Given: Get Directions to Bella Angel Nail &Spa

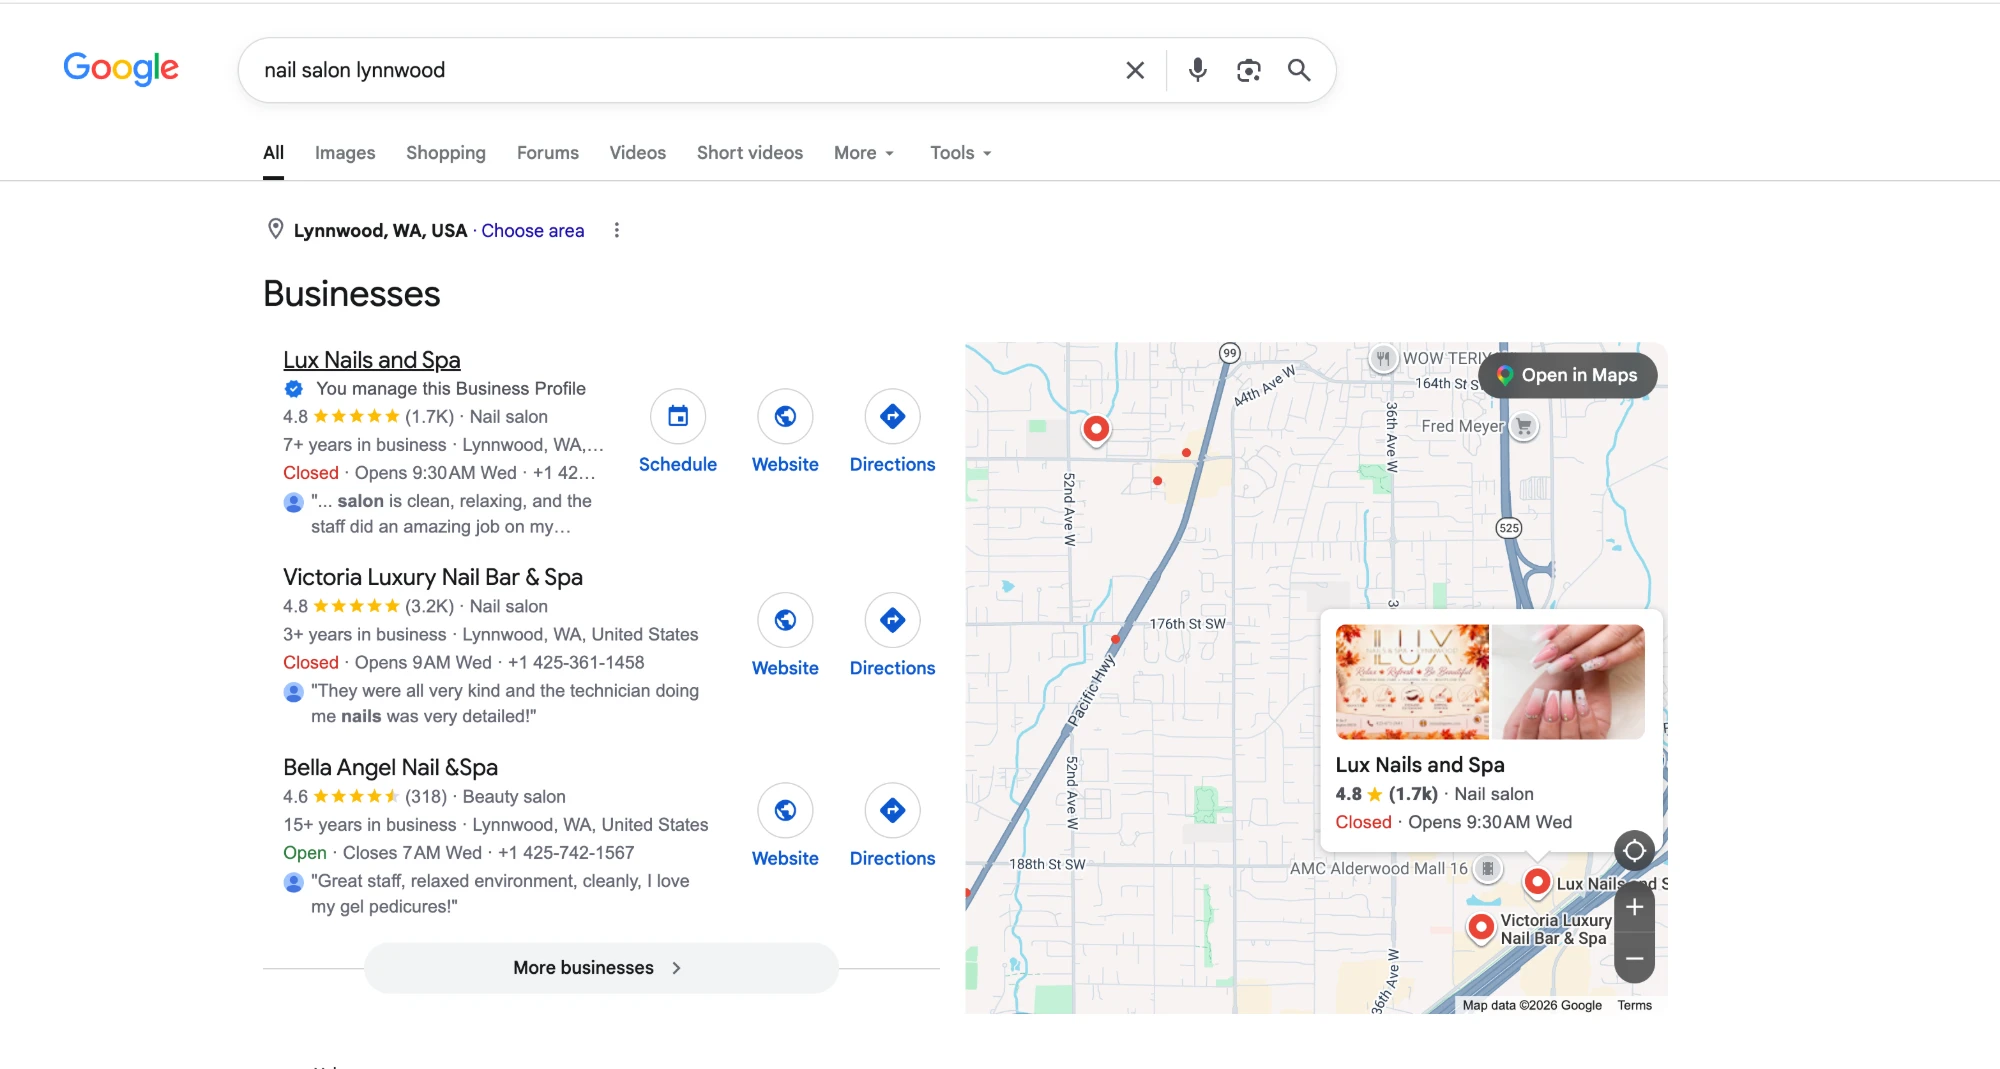Looking at the screenshot, I should (x=893, y=810).
